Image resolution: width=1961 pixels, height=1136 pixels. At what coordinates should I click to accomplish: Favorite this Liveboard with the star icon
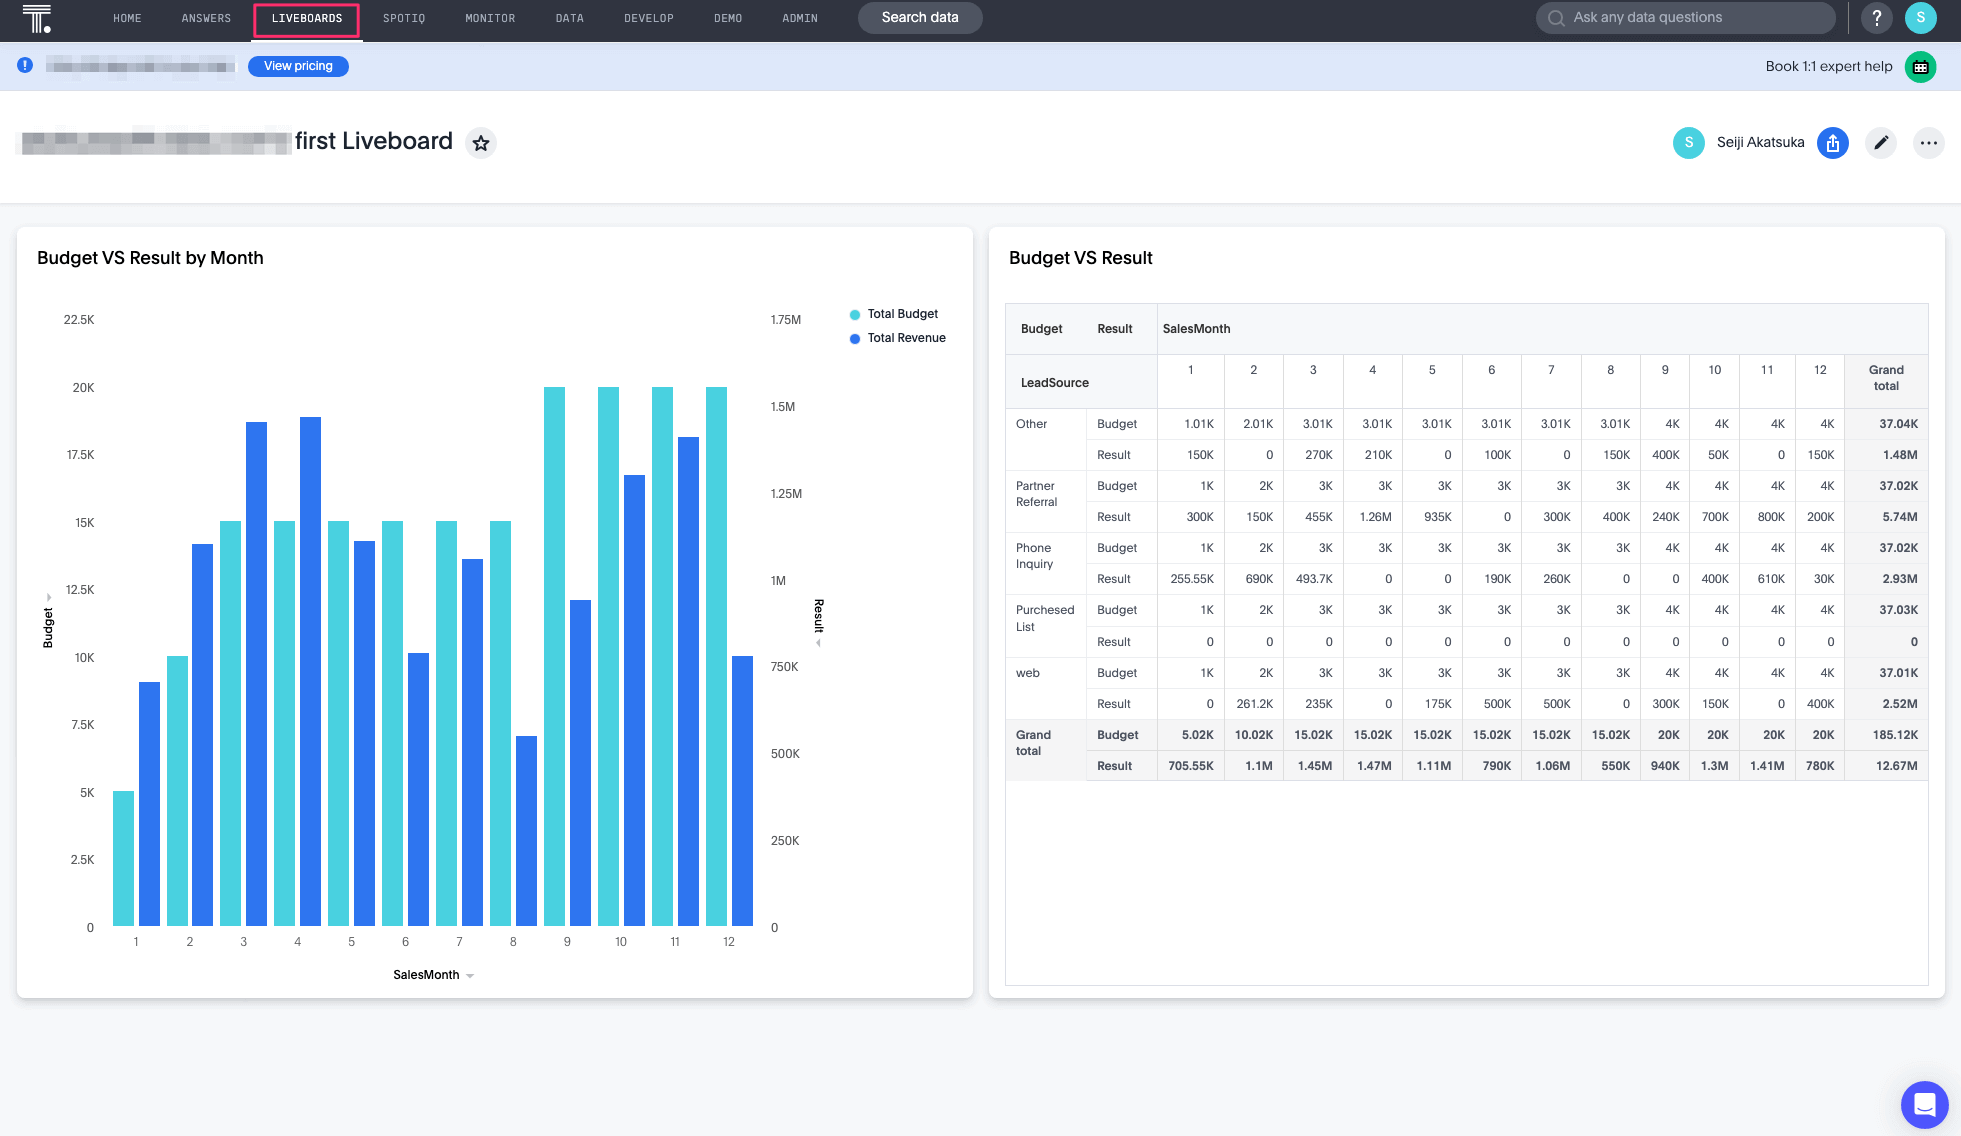pos(481,143)
